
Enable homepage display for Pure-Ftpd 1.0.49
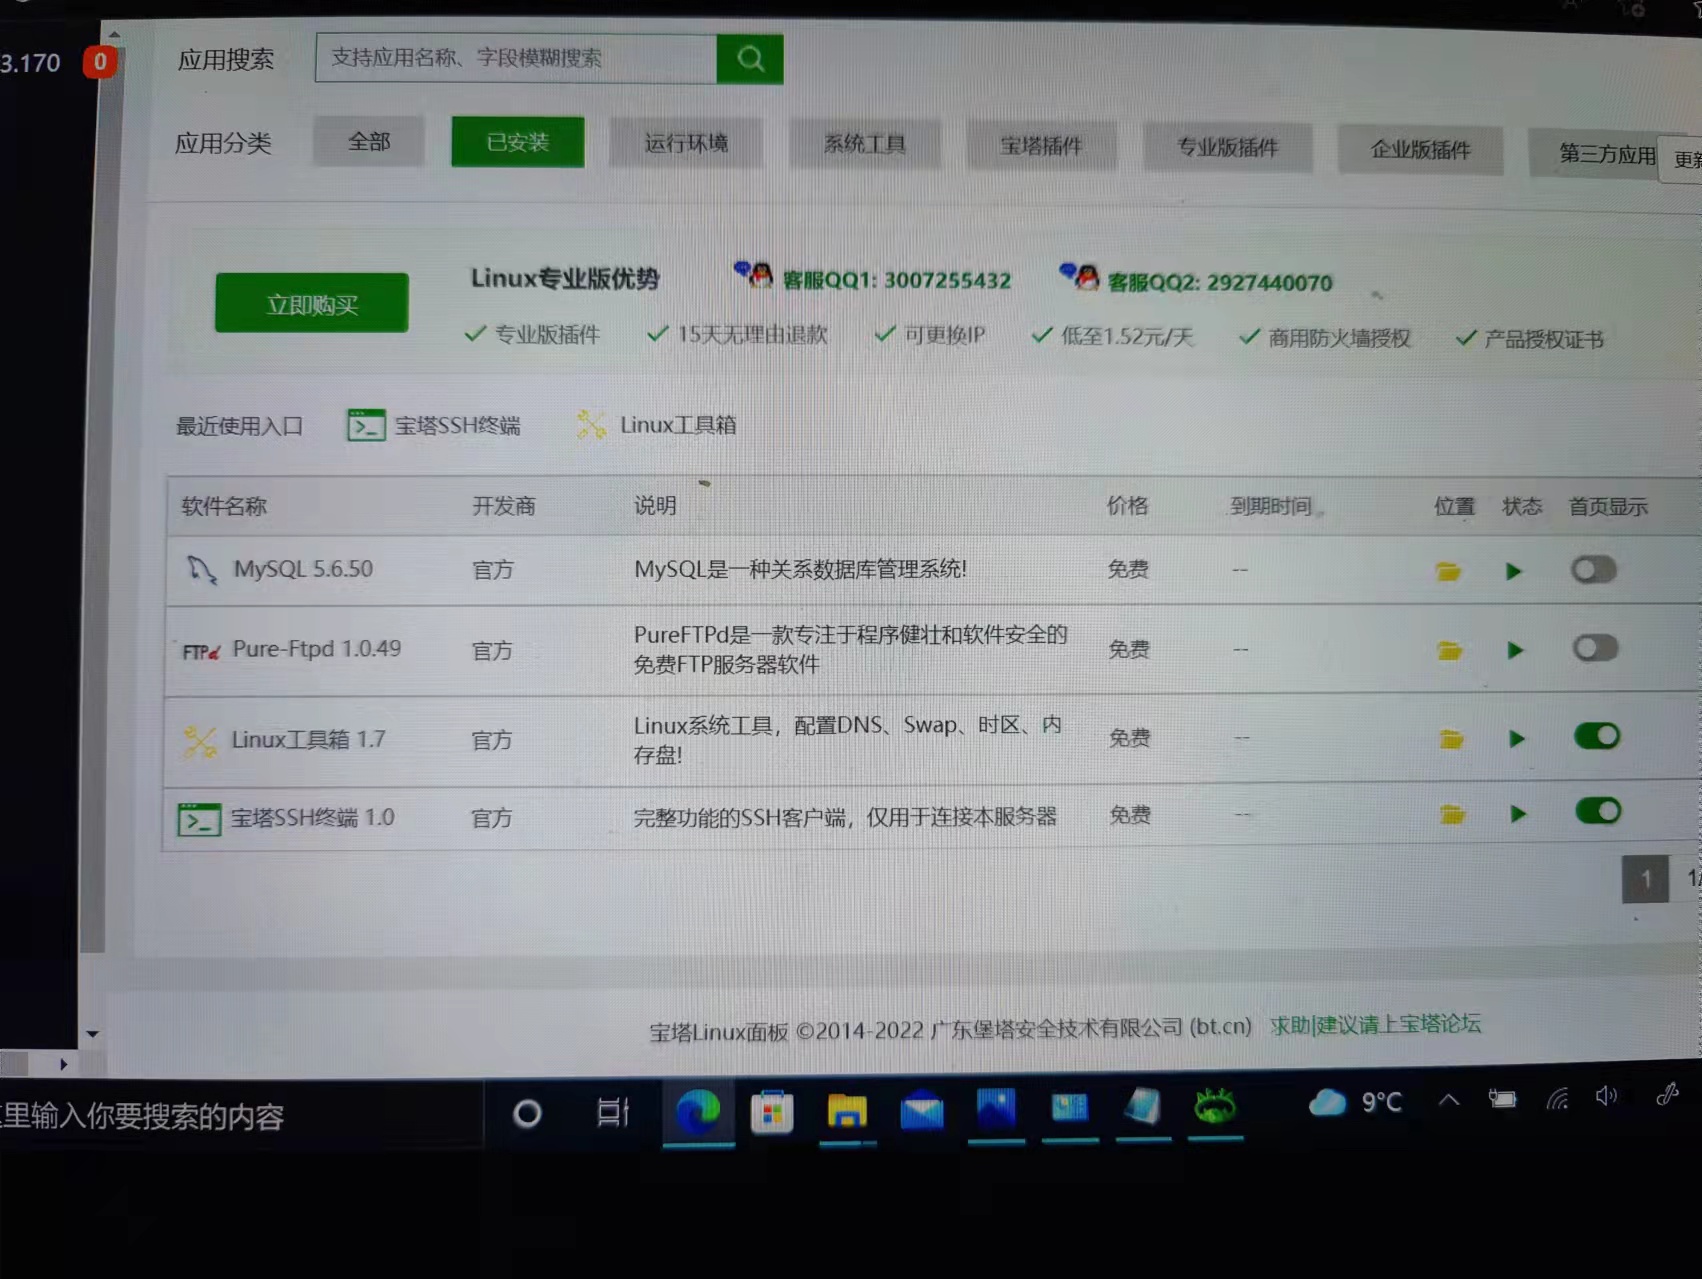[1595, 648]
